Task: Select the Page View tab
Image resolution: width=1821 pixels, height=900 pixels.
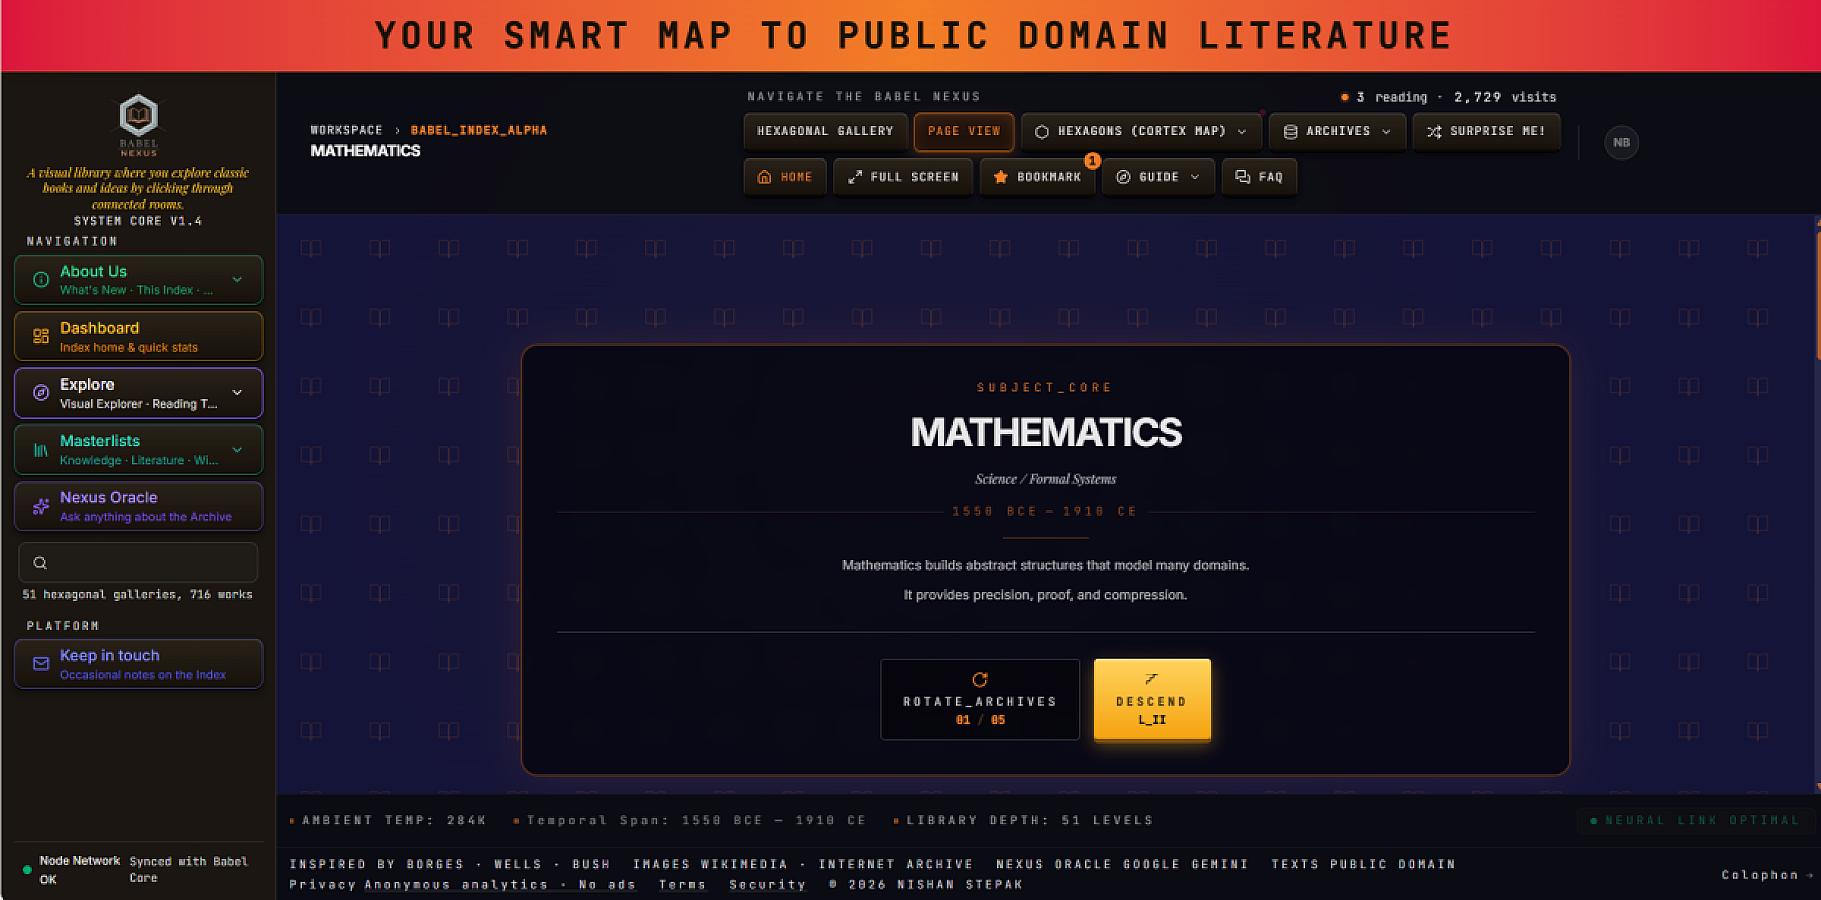Action: pos(964,132)
